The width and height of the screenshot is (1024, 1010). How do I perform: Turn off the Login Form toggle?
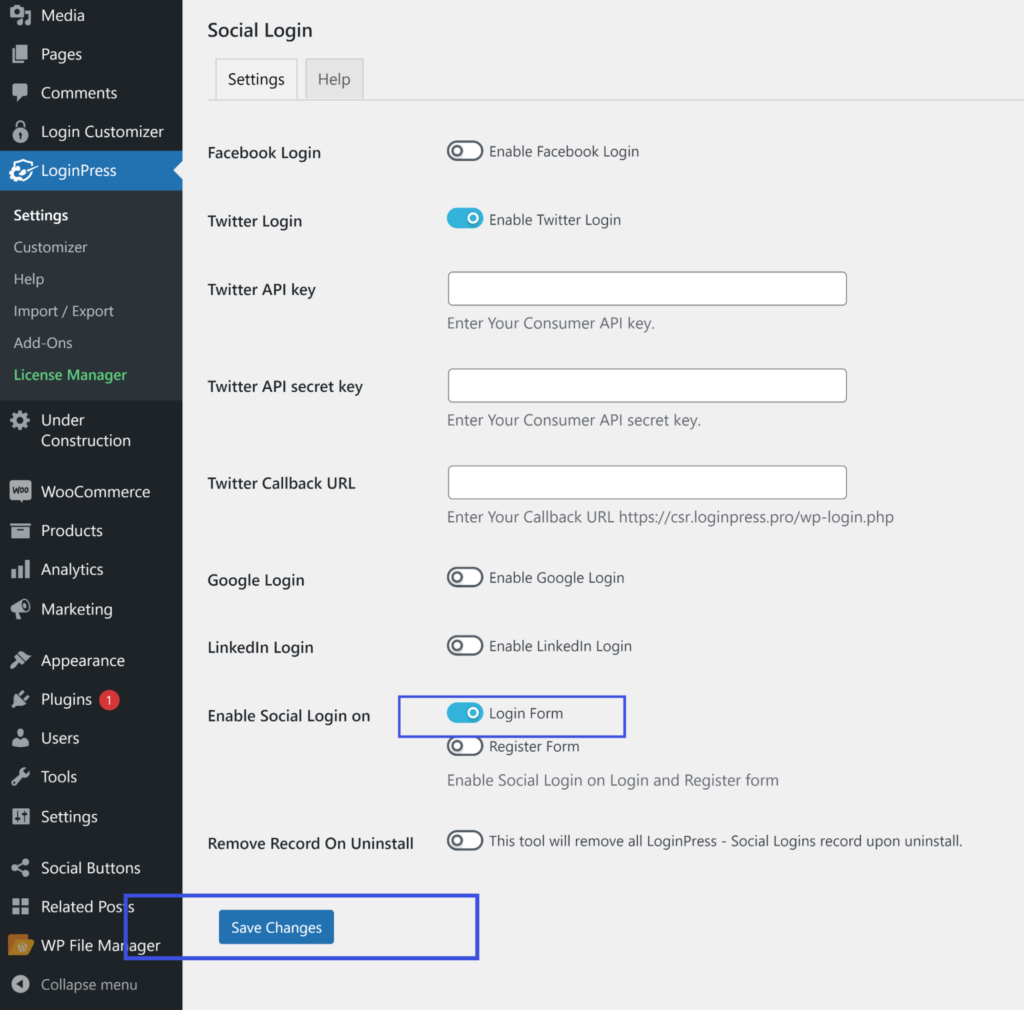pyautogui.click(x=464, y=713)
